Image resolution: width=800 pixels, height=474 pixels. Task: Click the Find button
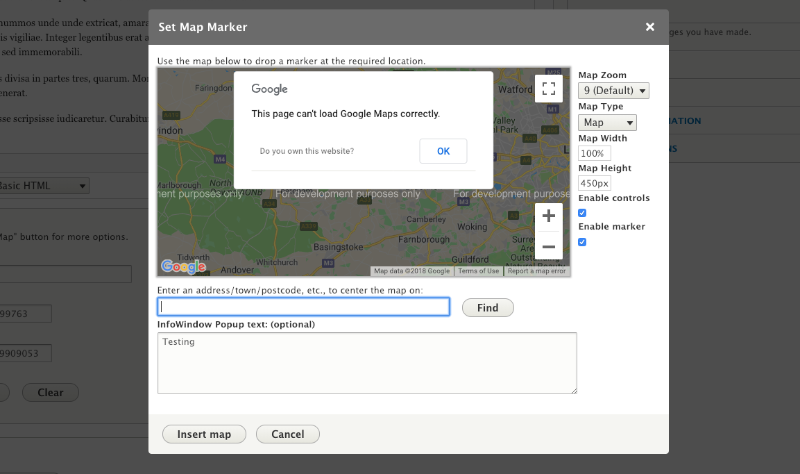pos(488,308)
